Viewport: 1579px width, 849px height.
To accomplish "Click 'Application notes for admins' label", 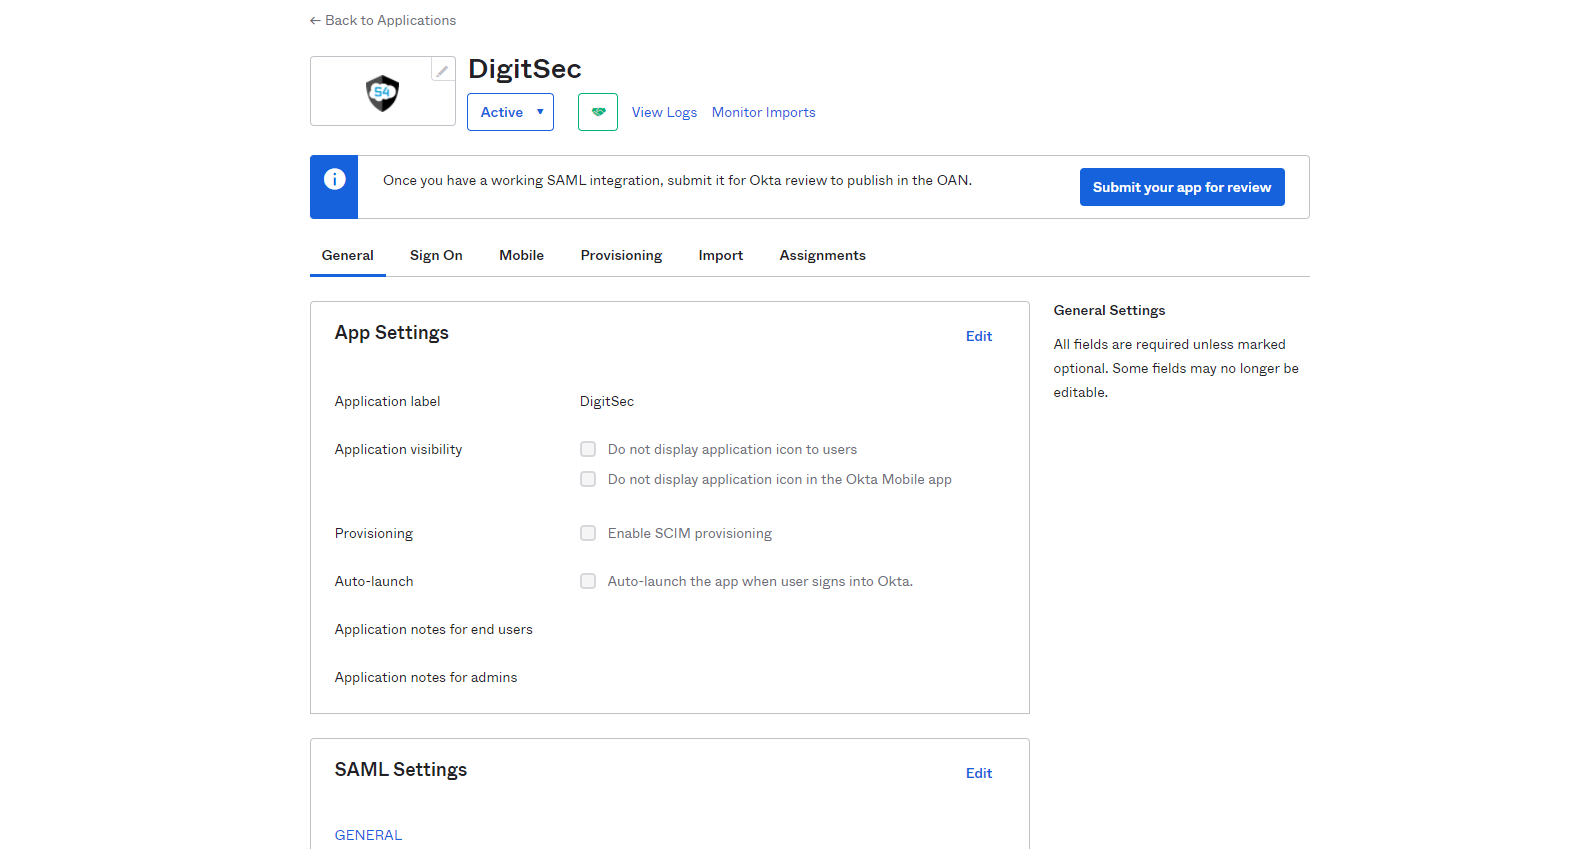I will (426, 677).
